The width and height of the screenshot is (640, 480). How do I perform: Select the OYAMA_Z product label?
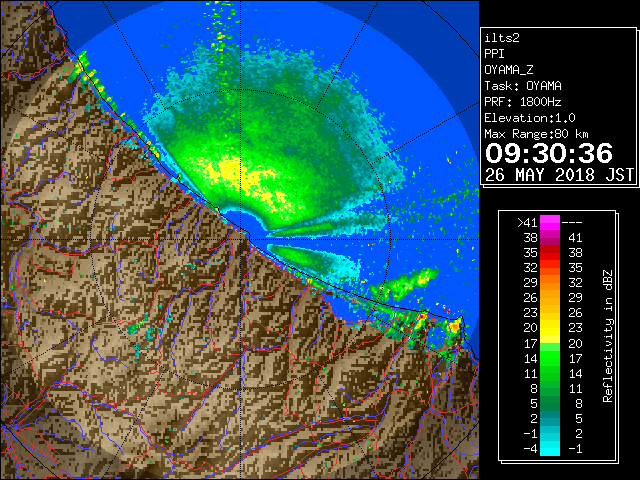click(x=509, y=70)
